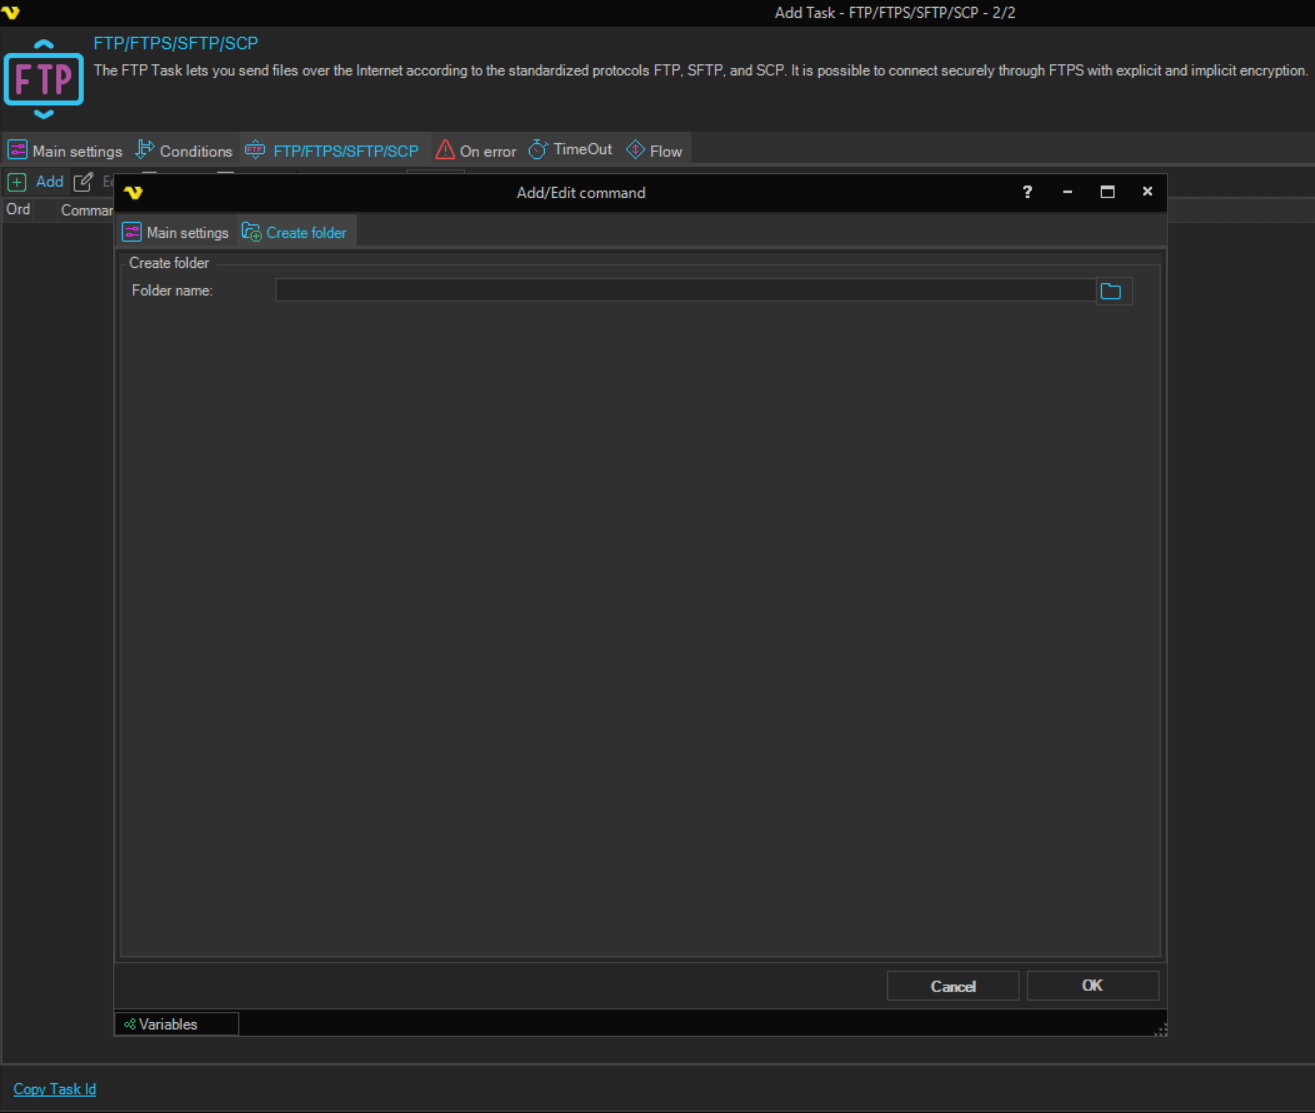The image size is (1315, 1113).
Task: Switch to dialog's Main settings tab
Action: (x=175, y=233)
